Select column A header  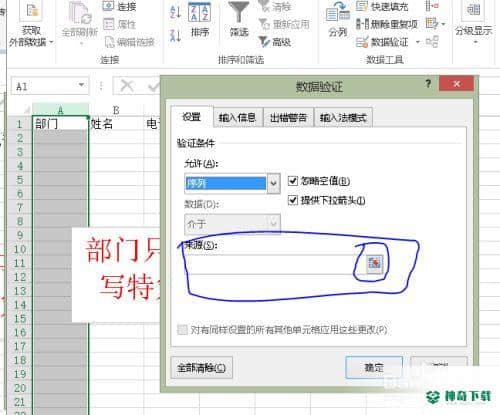point(60,110)
